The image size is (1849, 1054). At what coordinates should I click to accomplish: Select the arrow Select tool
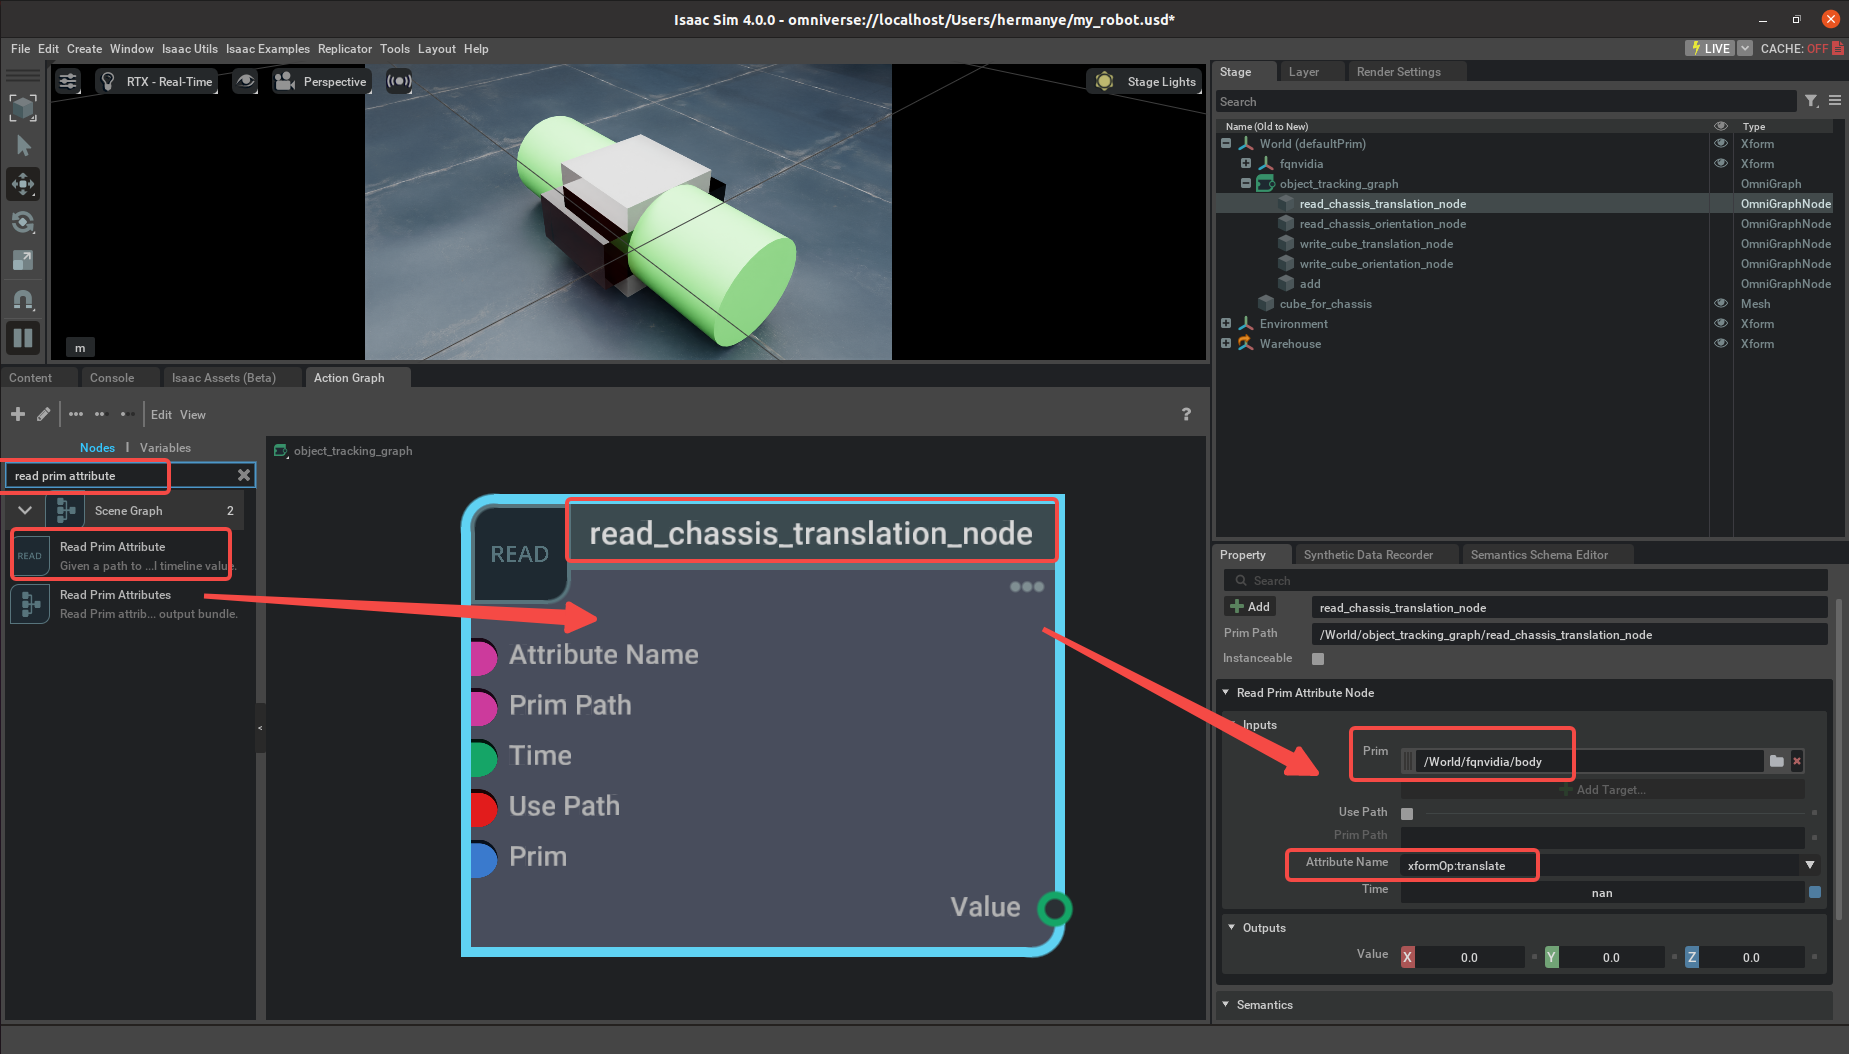tap(23, 146)
